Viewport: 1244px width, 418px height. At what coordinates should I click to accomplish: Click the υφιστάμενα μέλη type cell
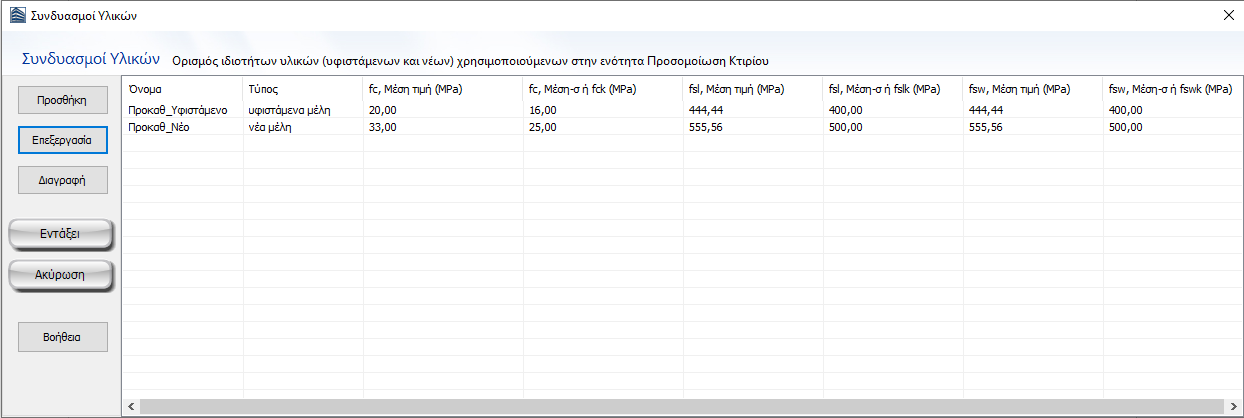pos(289,110)
